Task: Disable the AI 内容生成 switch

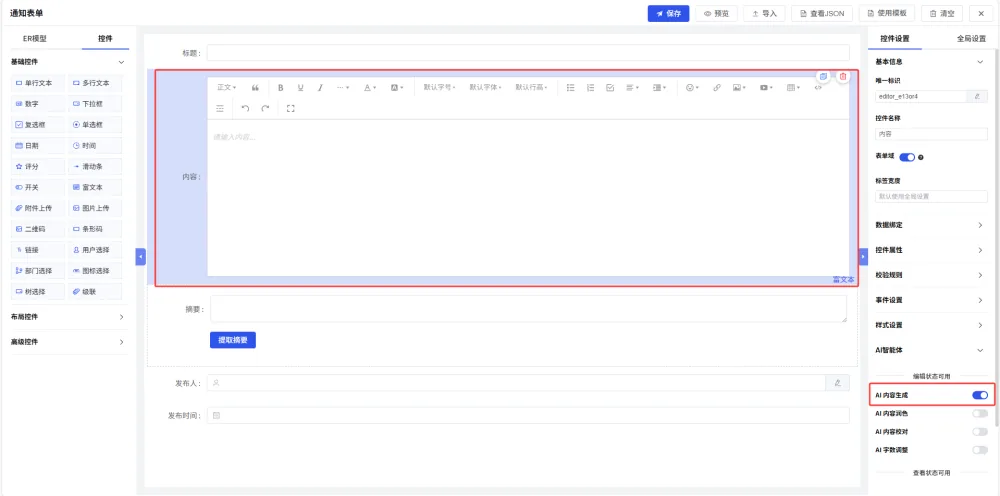Action: 980,395
